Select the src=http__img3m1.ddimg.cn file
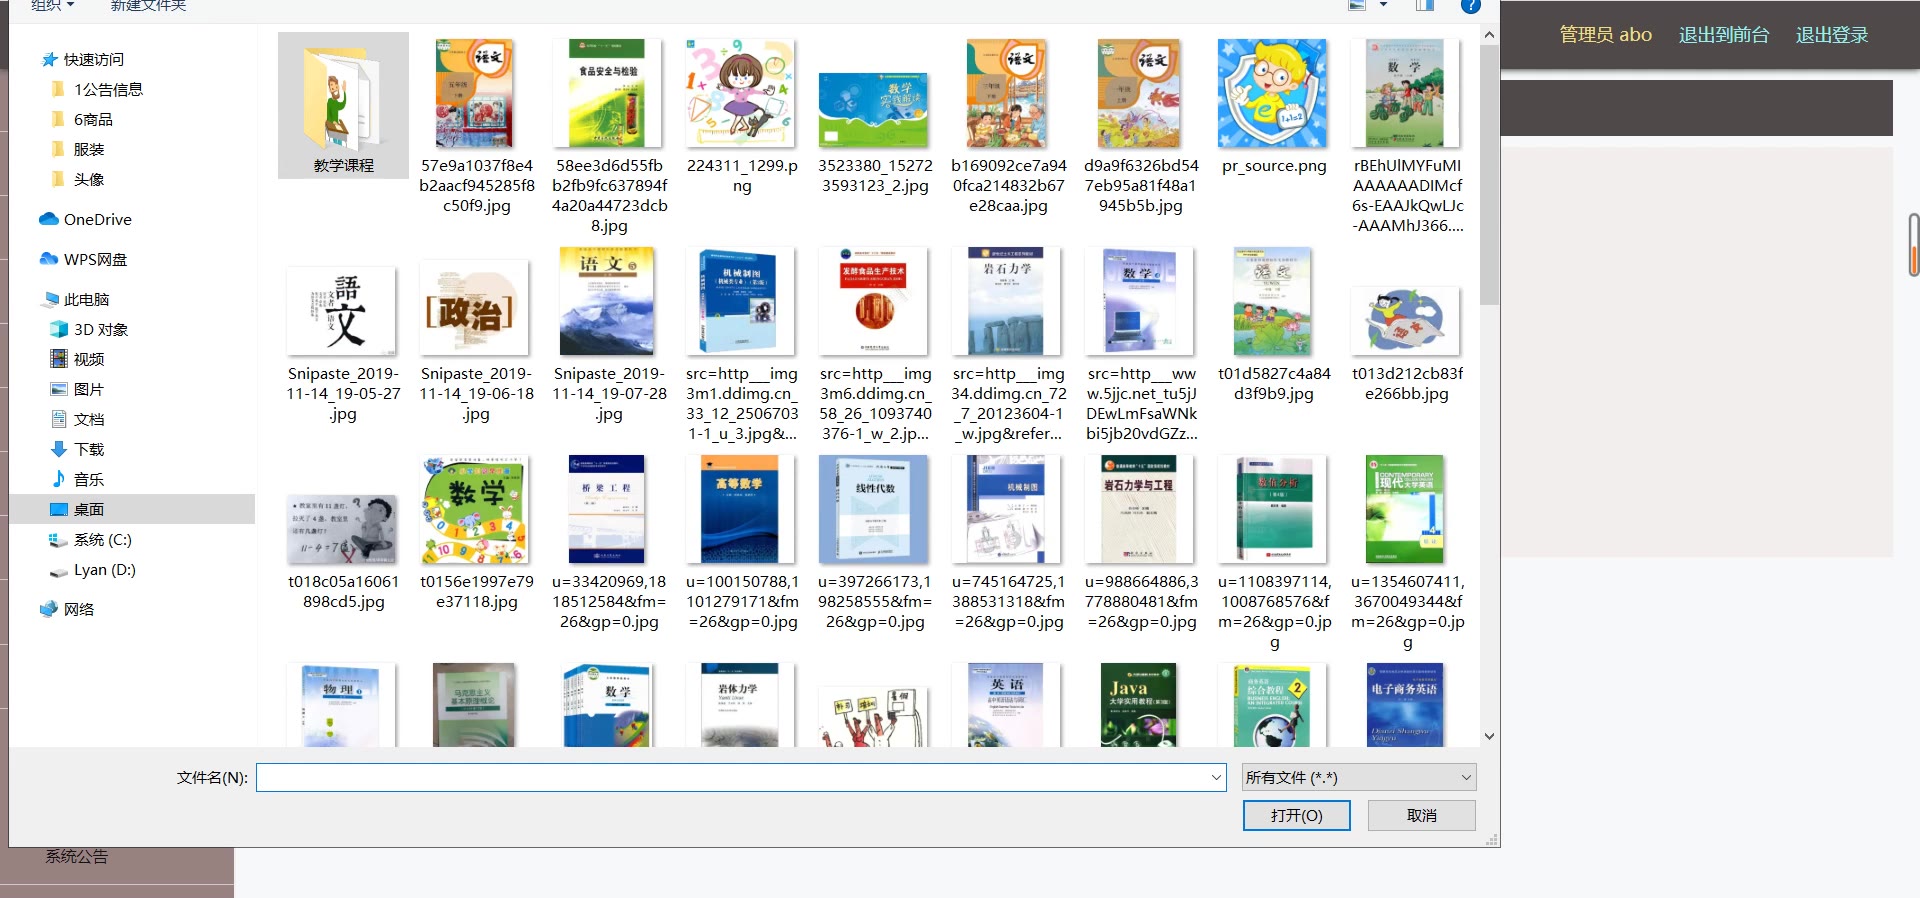Screen dimensions: 1920x898 (742, 345)
